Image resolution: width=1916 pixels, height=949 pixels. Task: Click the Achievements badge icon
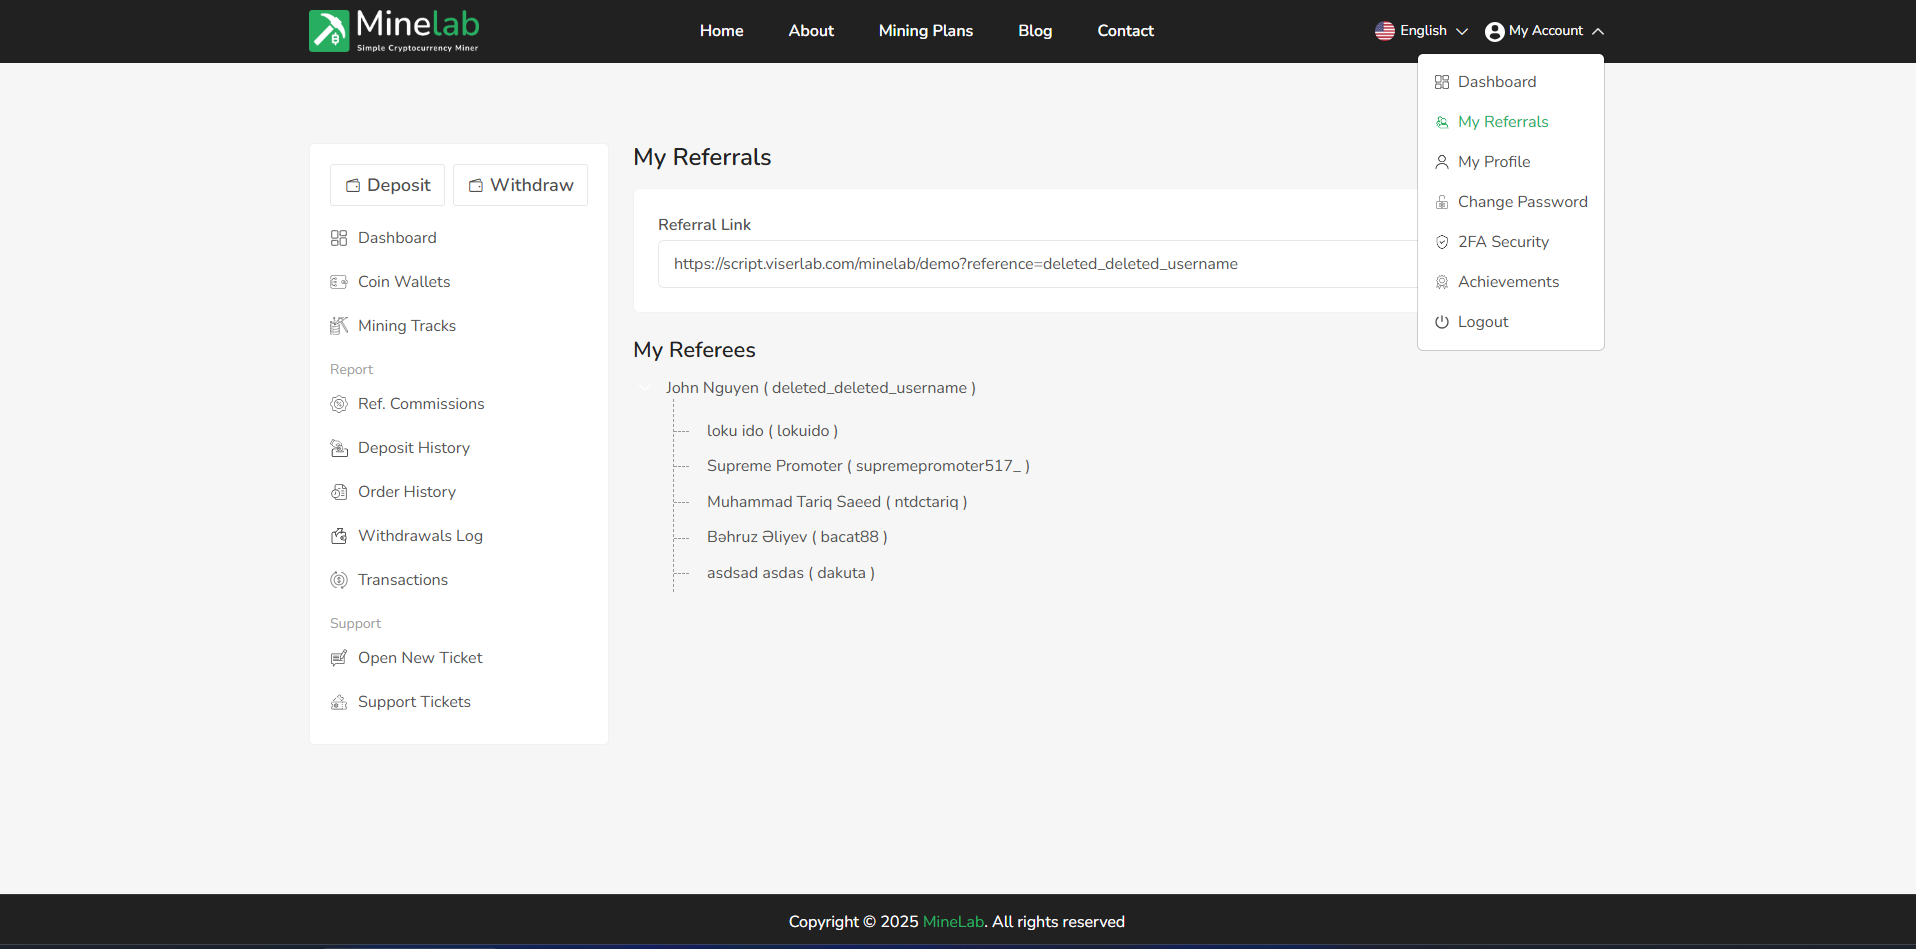[1442, 282]
